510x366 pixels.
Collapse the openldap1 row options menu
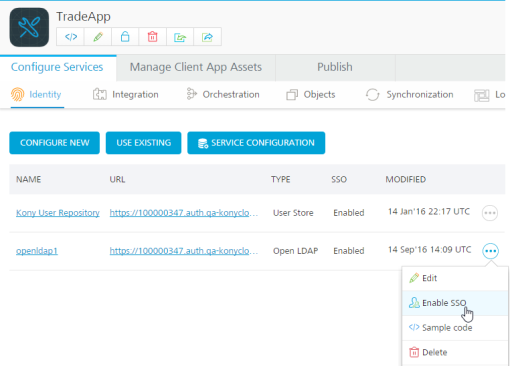tap(490, 251)
